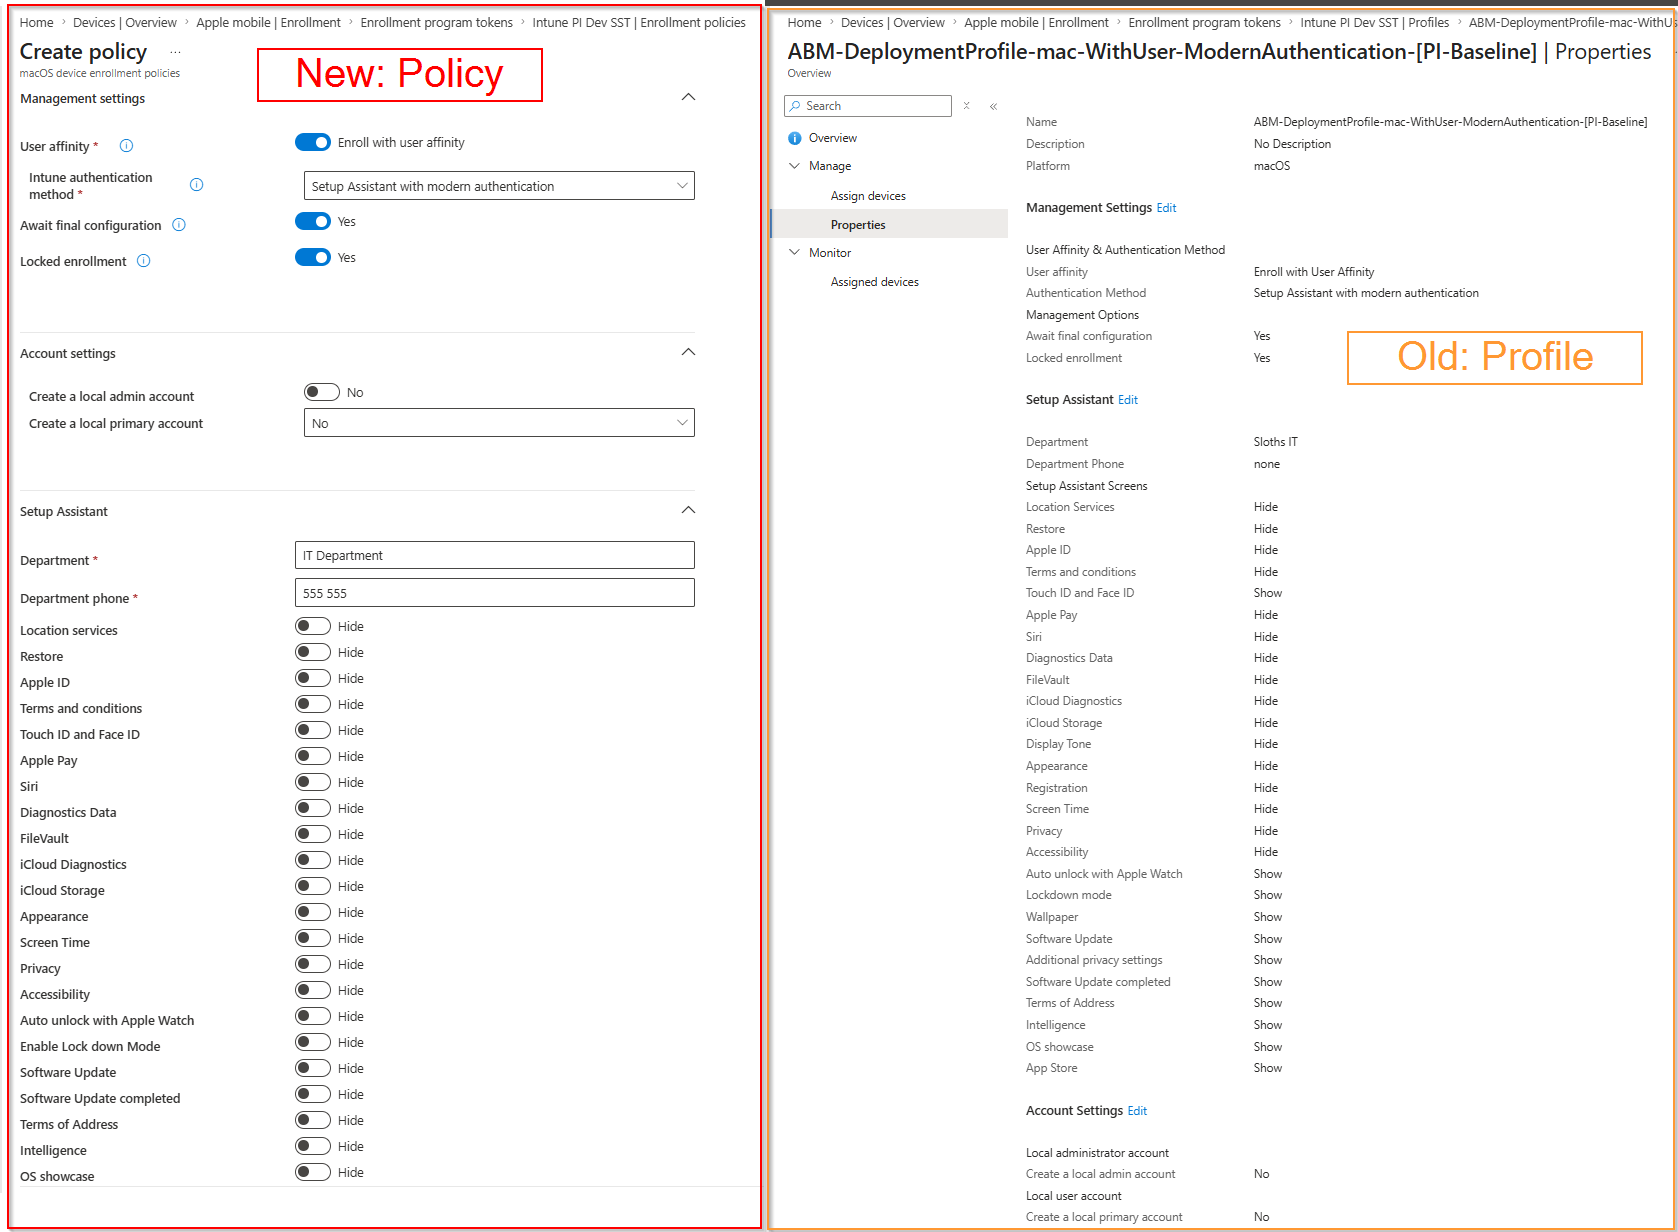Edit Management Settings in Profile pane
The width and height of the screenshot is (1678, 1232).
[1166, 208]
